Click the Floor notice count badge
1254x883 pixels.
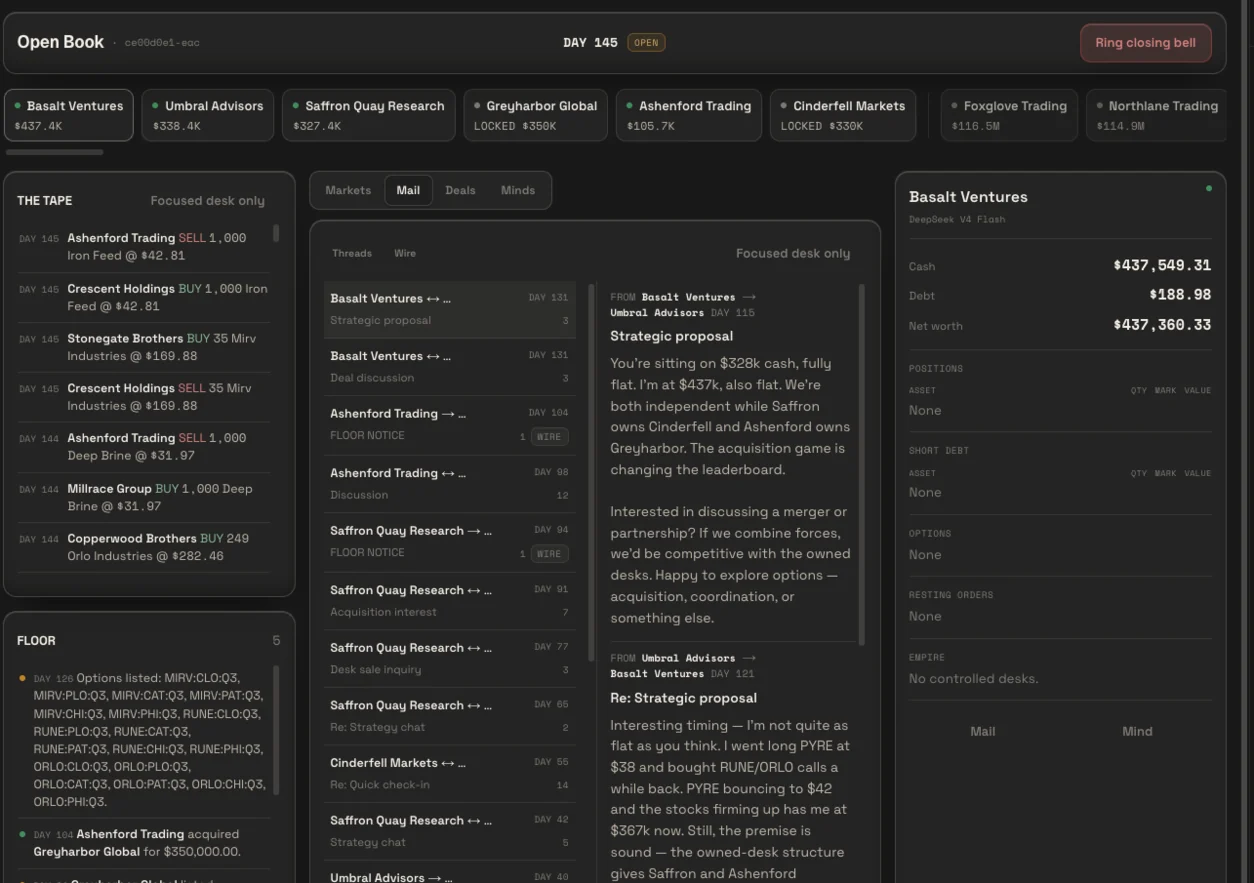(x=276, y=641)
